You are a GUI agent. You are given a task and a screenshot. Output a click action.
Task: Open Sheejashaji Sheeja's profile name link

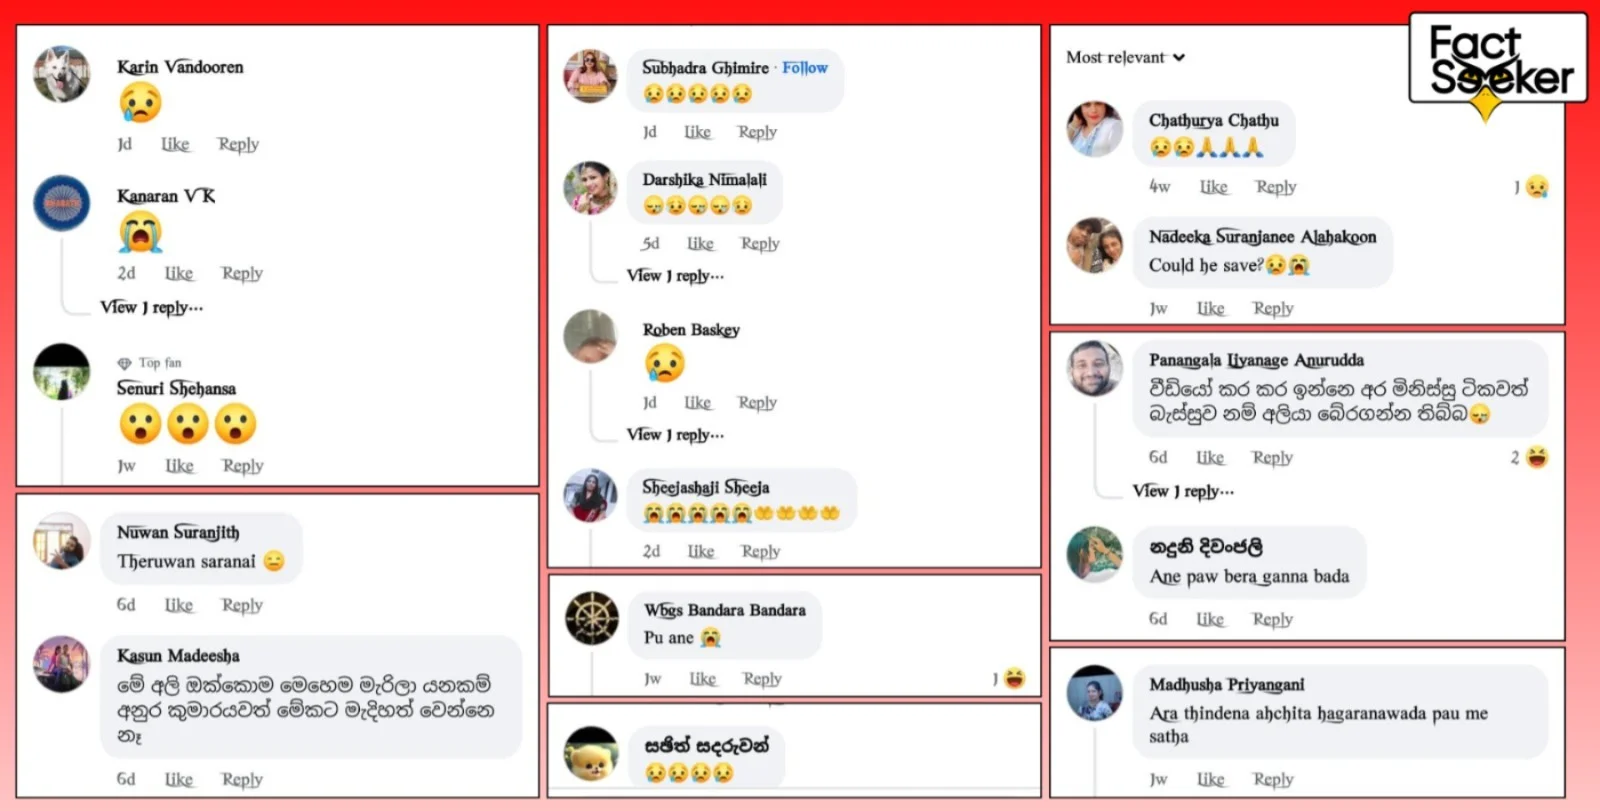coord(706,487)
